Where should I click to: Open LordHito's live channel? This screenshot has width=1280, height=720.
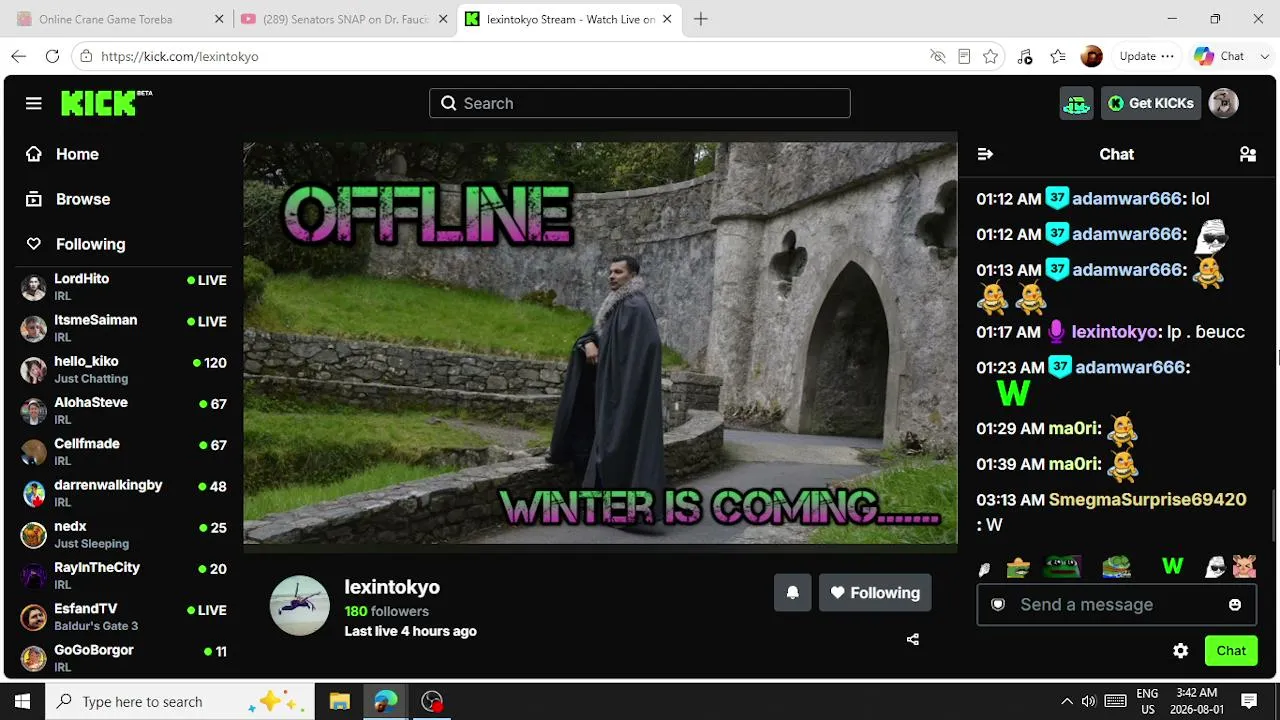point(124,287)
